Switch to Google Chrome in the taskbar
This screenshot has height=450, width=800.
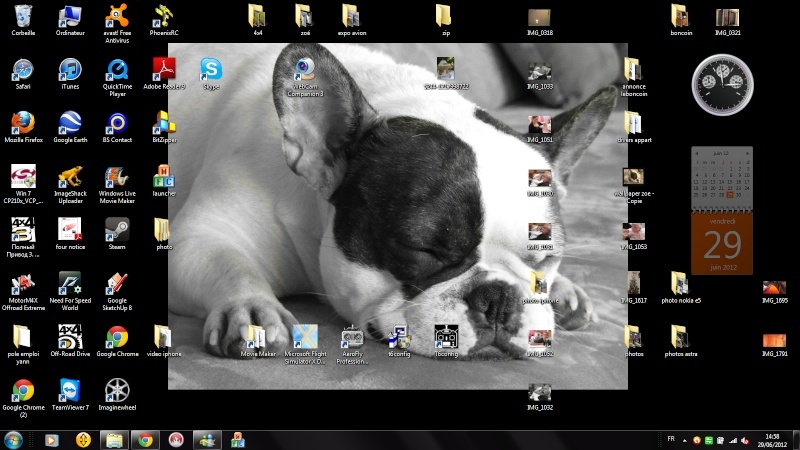click(x=145, y=440)
